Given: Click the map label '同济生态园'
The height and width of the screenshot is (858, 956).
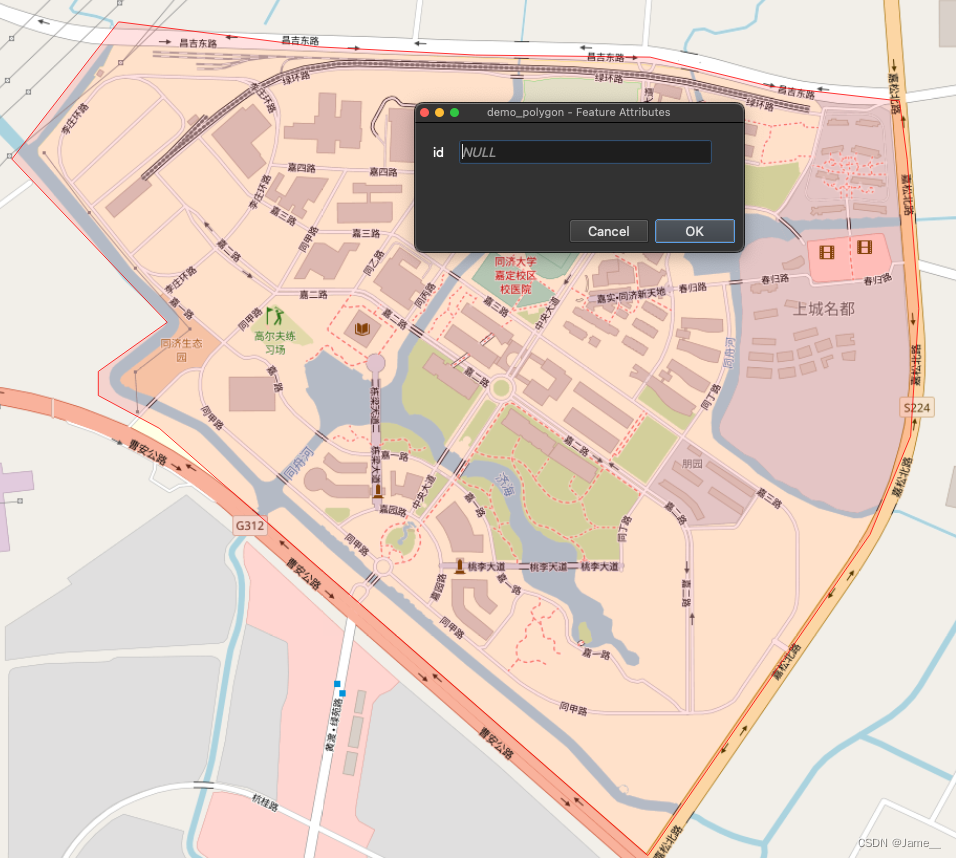Looking at the screenshot, I should click(181, 350).
